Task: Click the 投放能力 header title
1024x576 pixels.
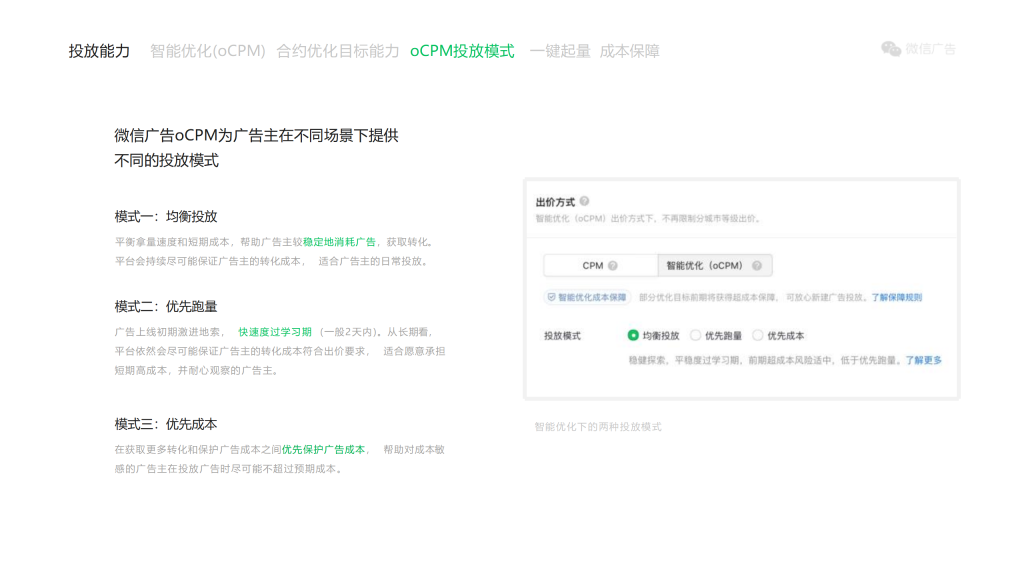Action: pyautogui.click(x=99, y=51)
